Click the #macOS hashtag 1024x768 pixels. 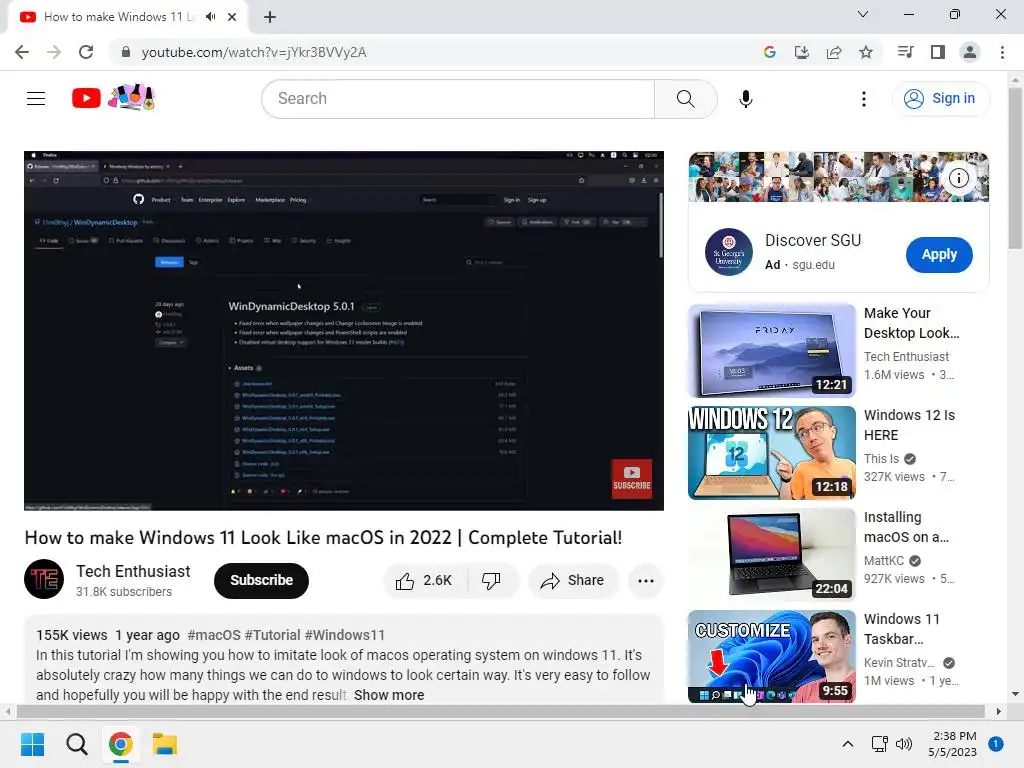tap(214, 635)
